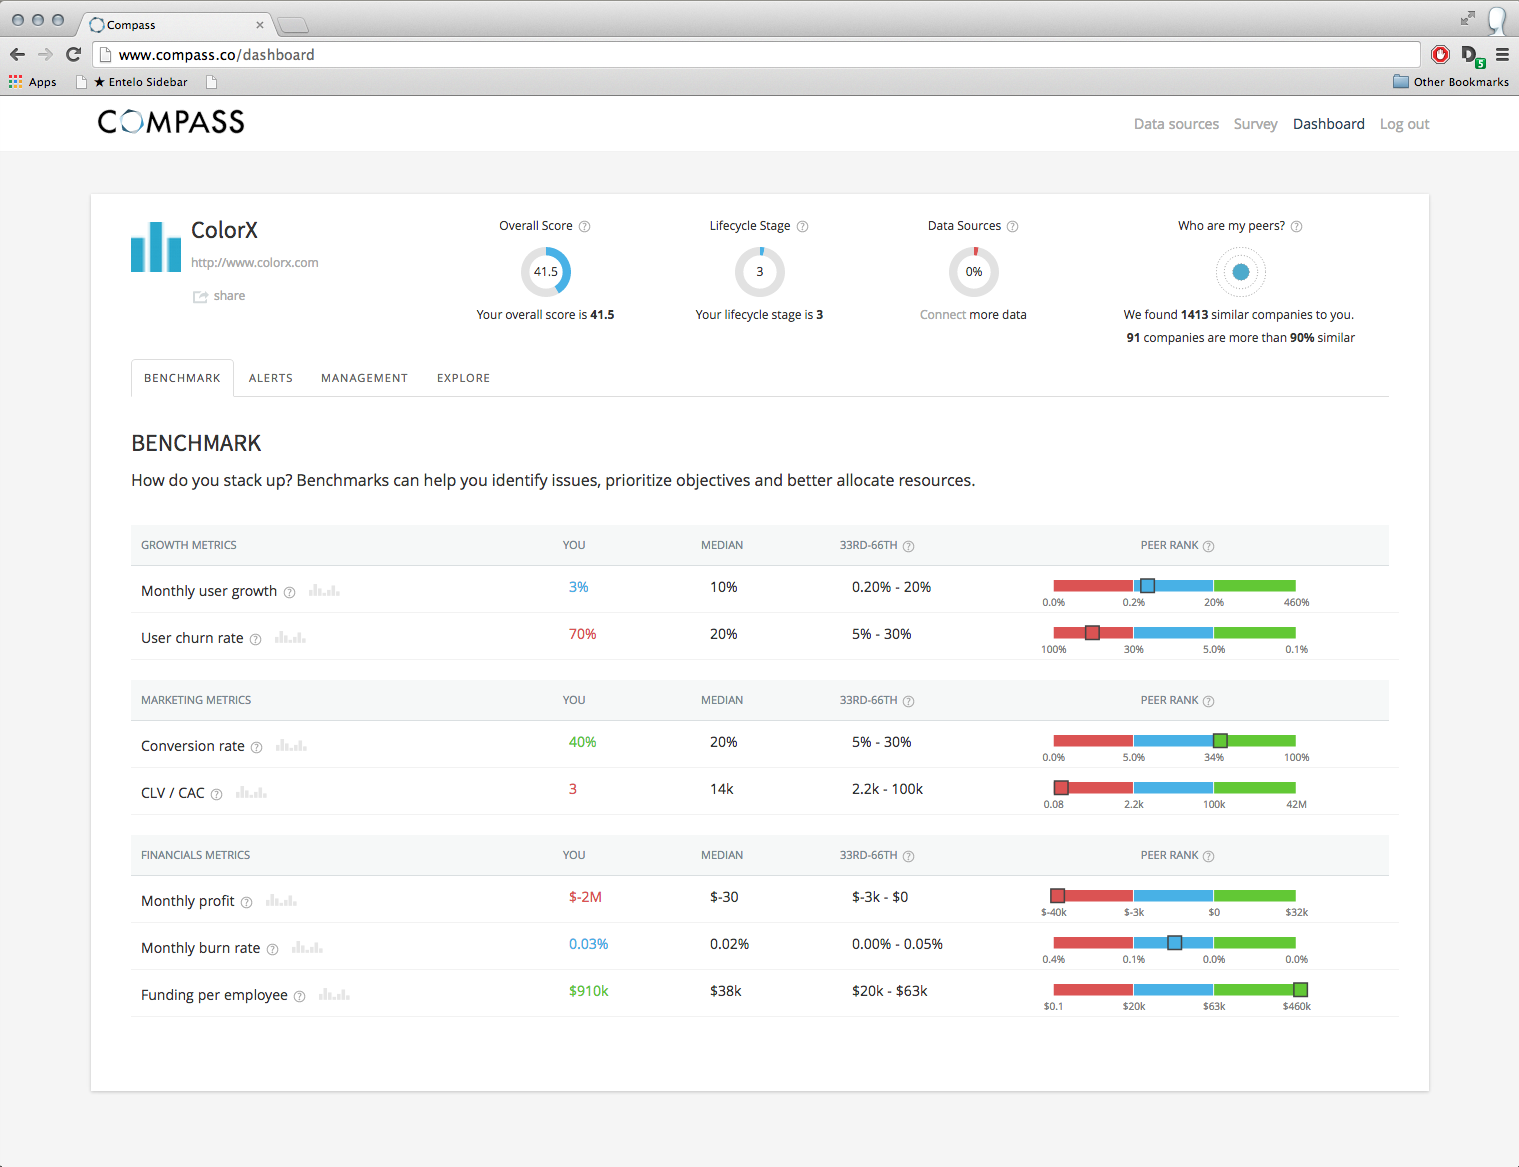Viewport: 1519px width, 1167px height.
Task: Click help icon next to Funding per employee
Action: coord(300,996)
